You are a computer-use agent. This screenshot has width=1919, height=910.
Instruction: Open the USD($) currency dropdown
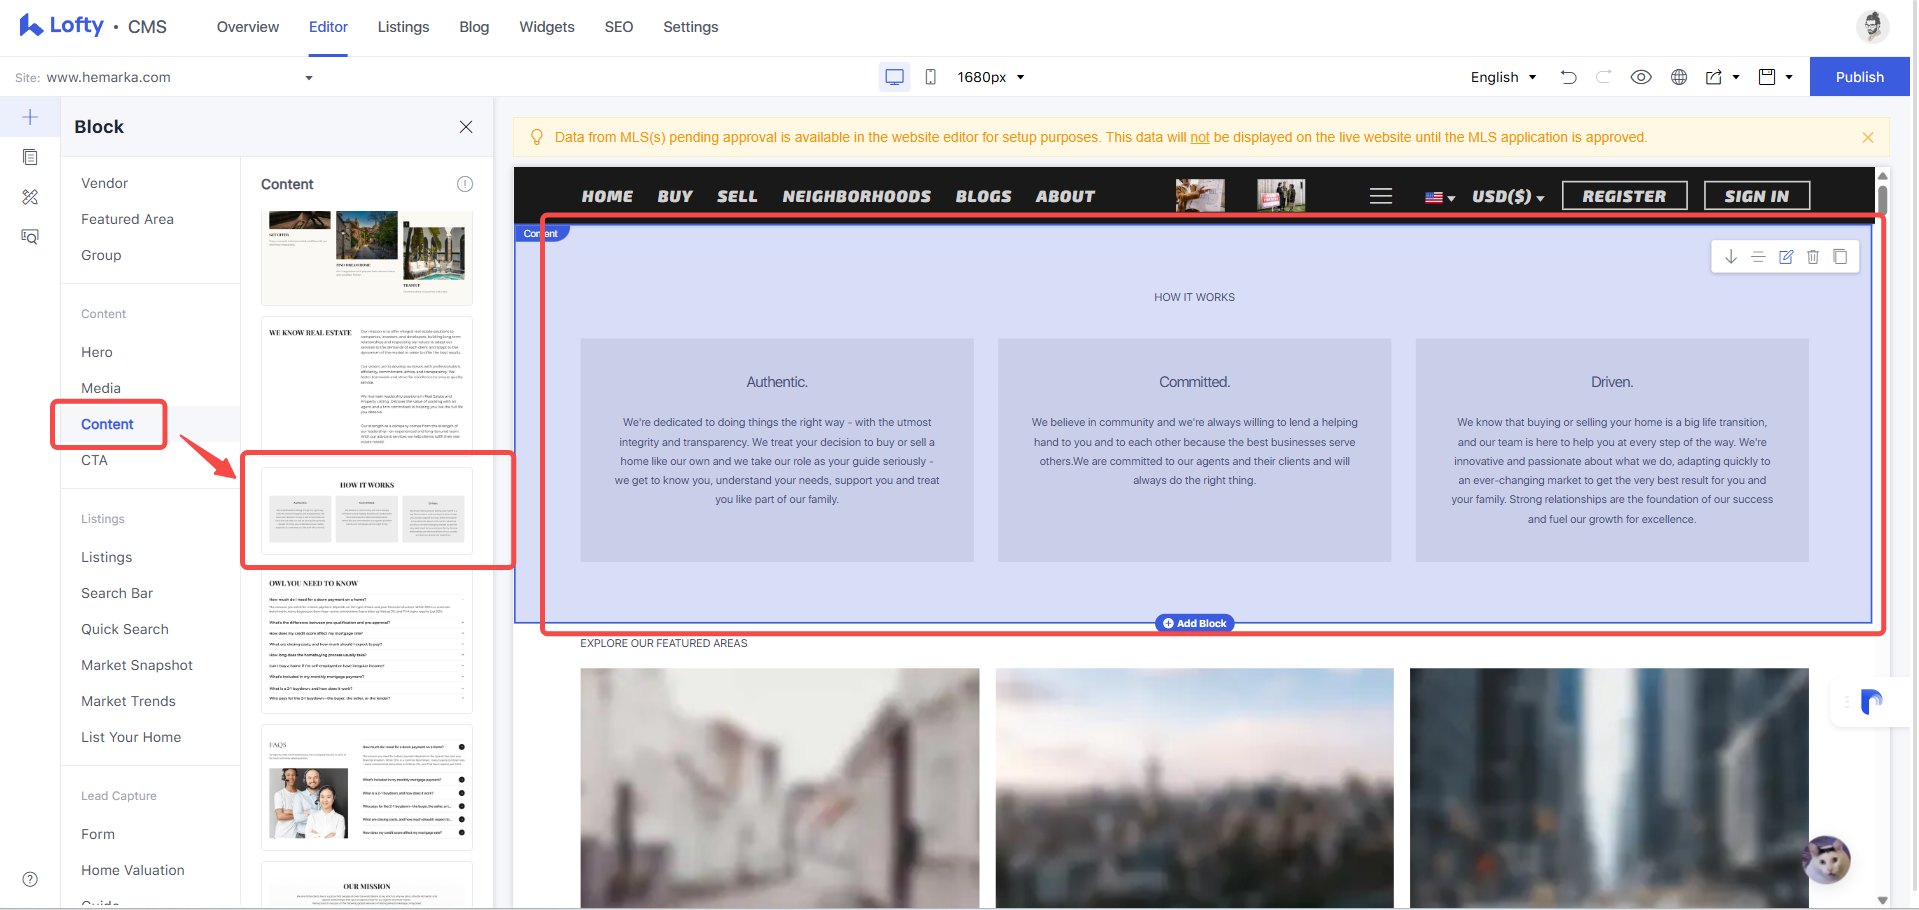pos(1508,197)
